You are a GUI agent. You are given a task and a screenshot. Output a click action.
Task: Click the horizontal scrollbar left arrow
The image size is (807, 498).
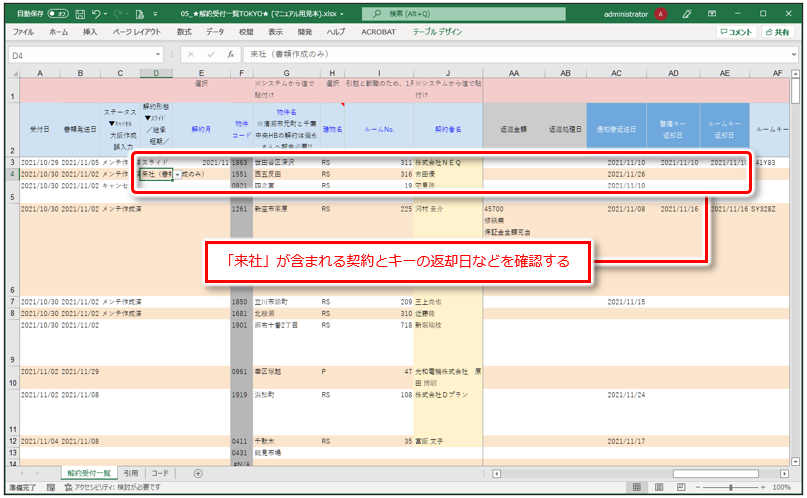(x=496, y=473)
